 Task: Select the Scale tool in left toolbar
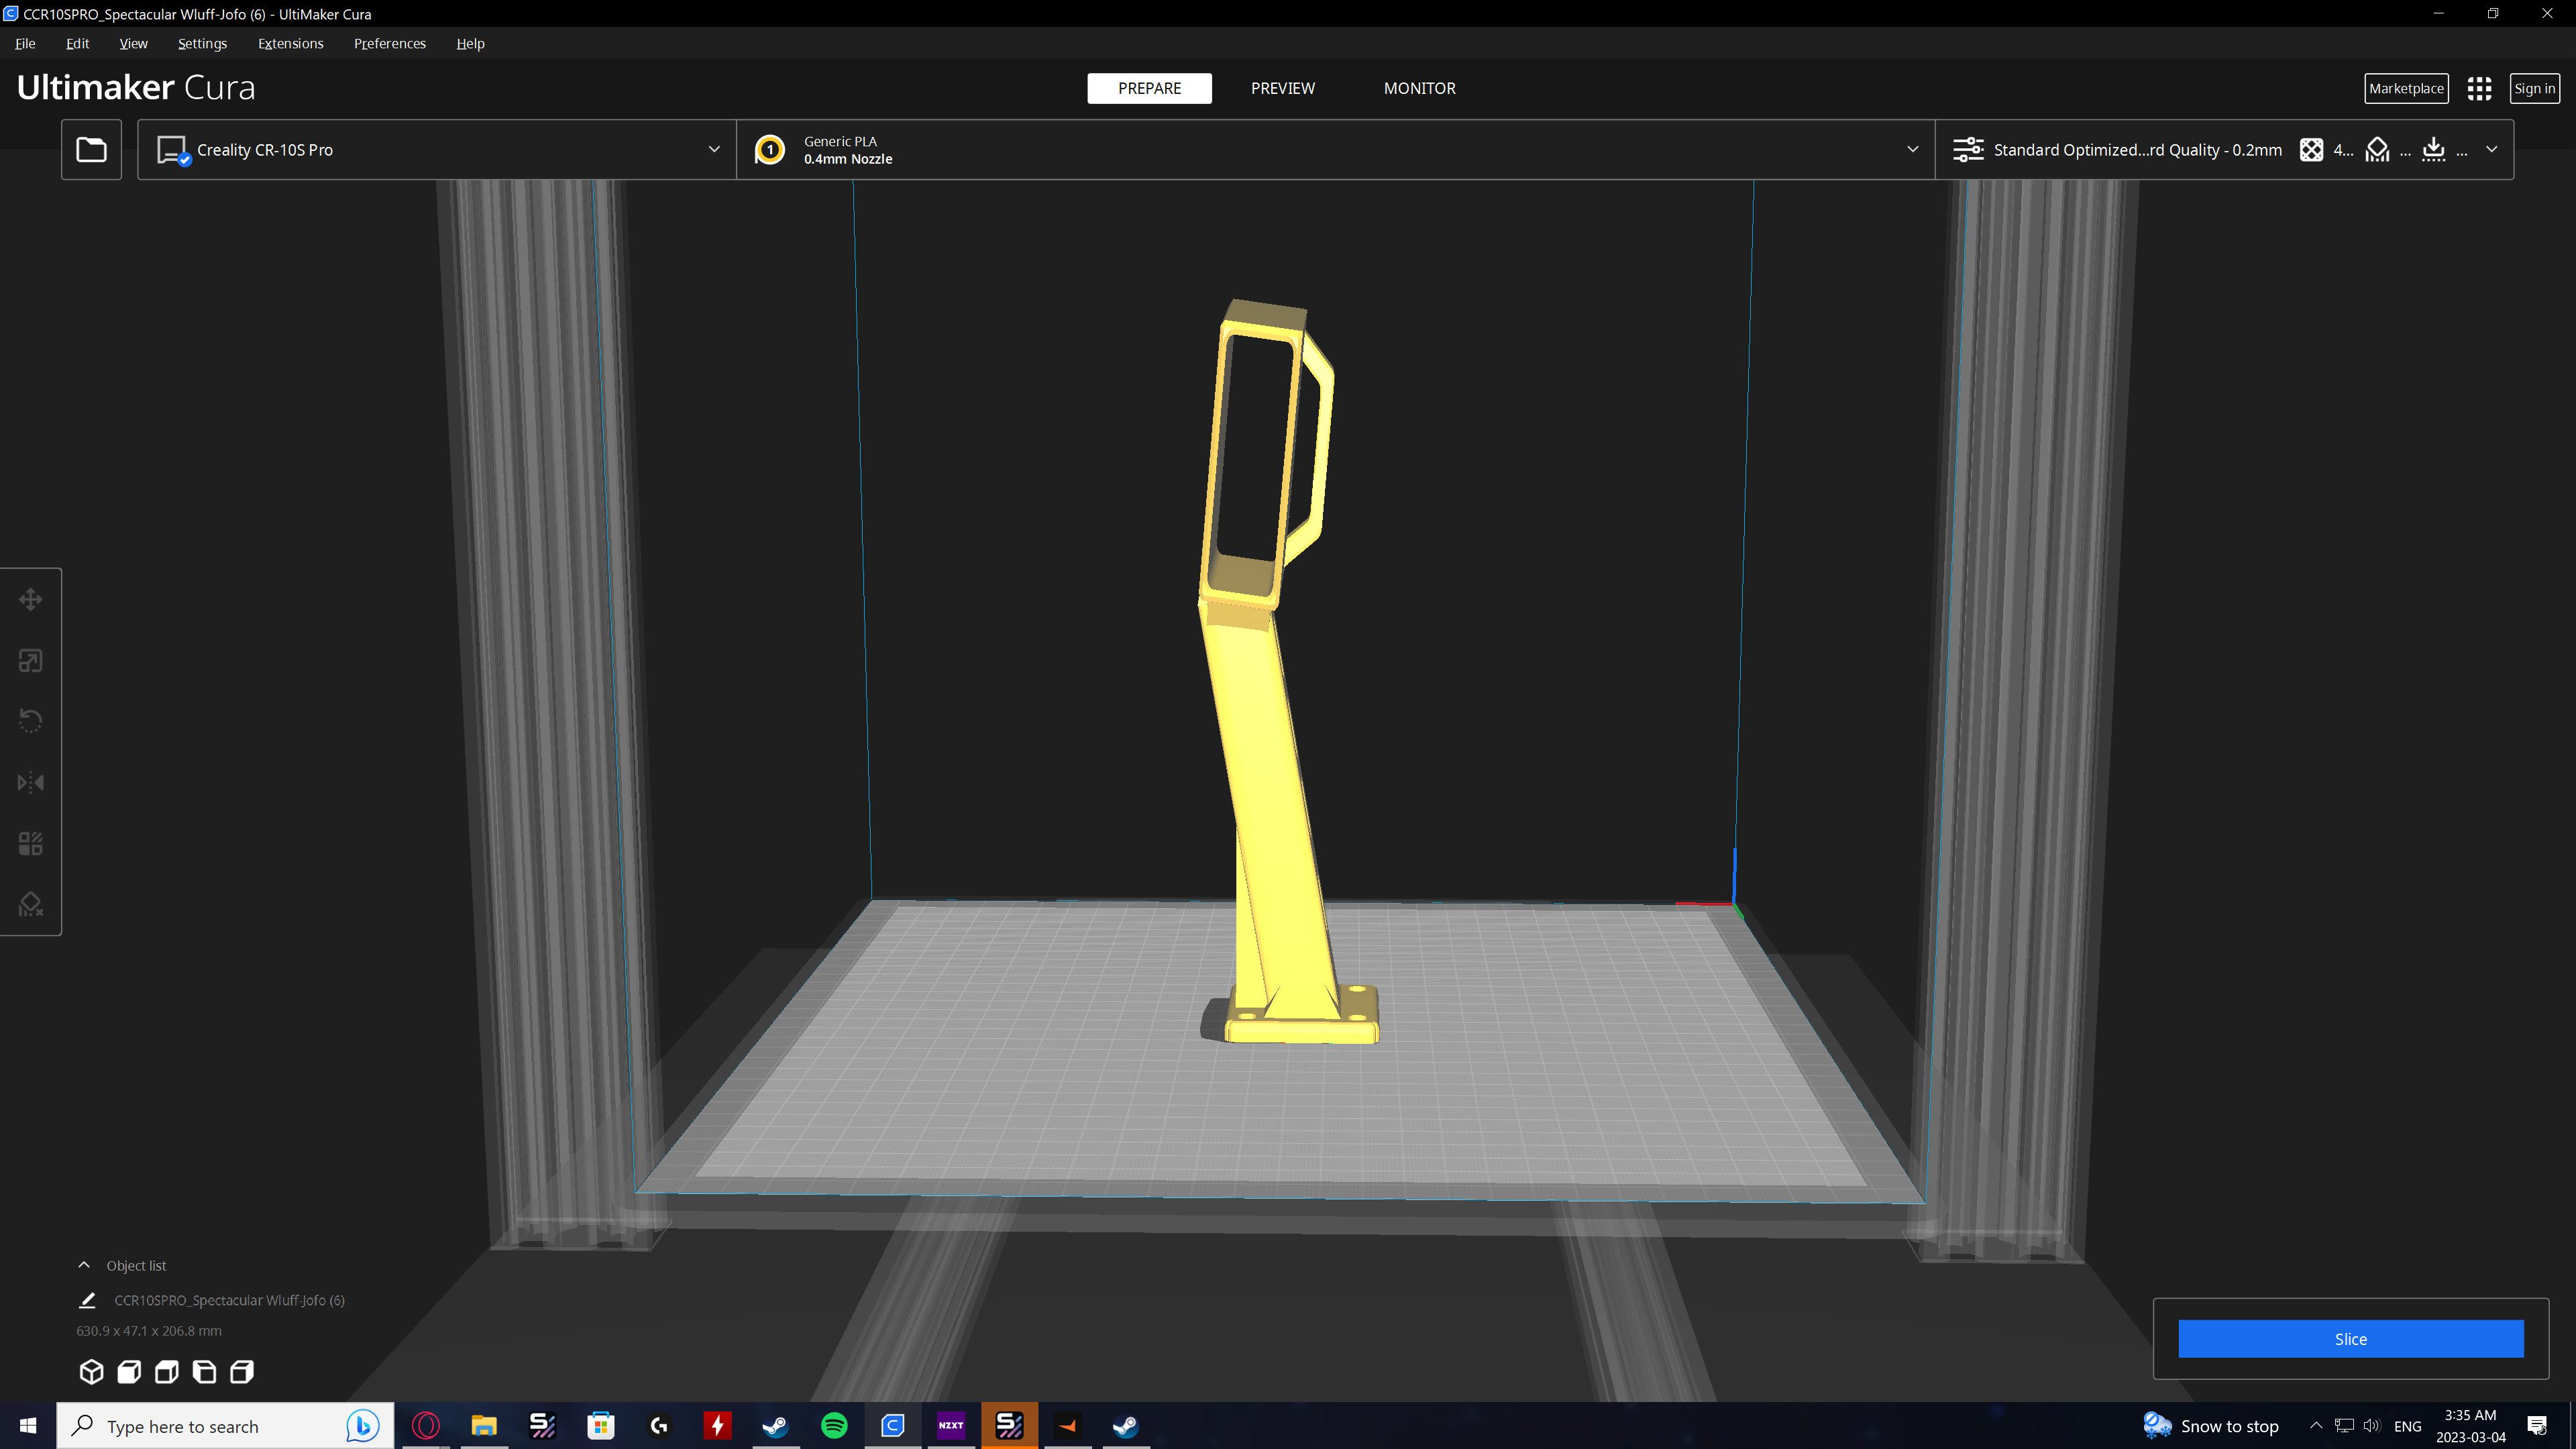pyautogui.click(x=31, y=661)
